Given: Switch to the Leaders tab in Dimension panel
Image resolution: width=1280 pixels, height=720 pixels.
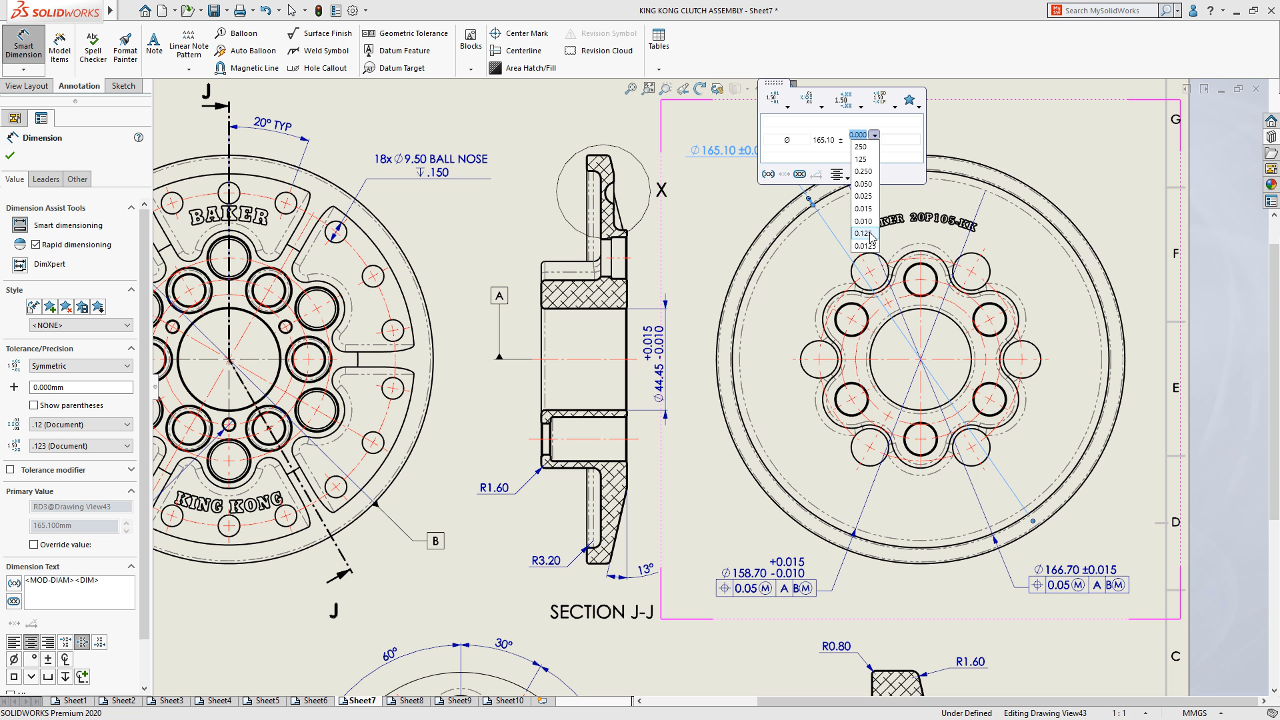Looking at the screenshot, I should [x=44, y=179].
